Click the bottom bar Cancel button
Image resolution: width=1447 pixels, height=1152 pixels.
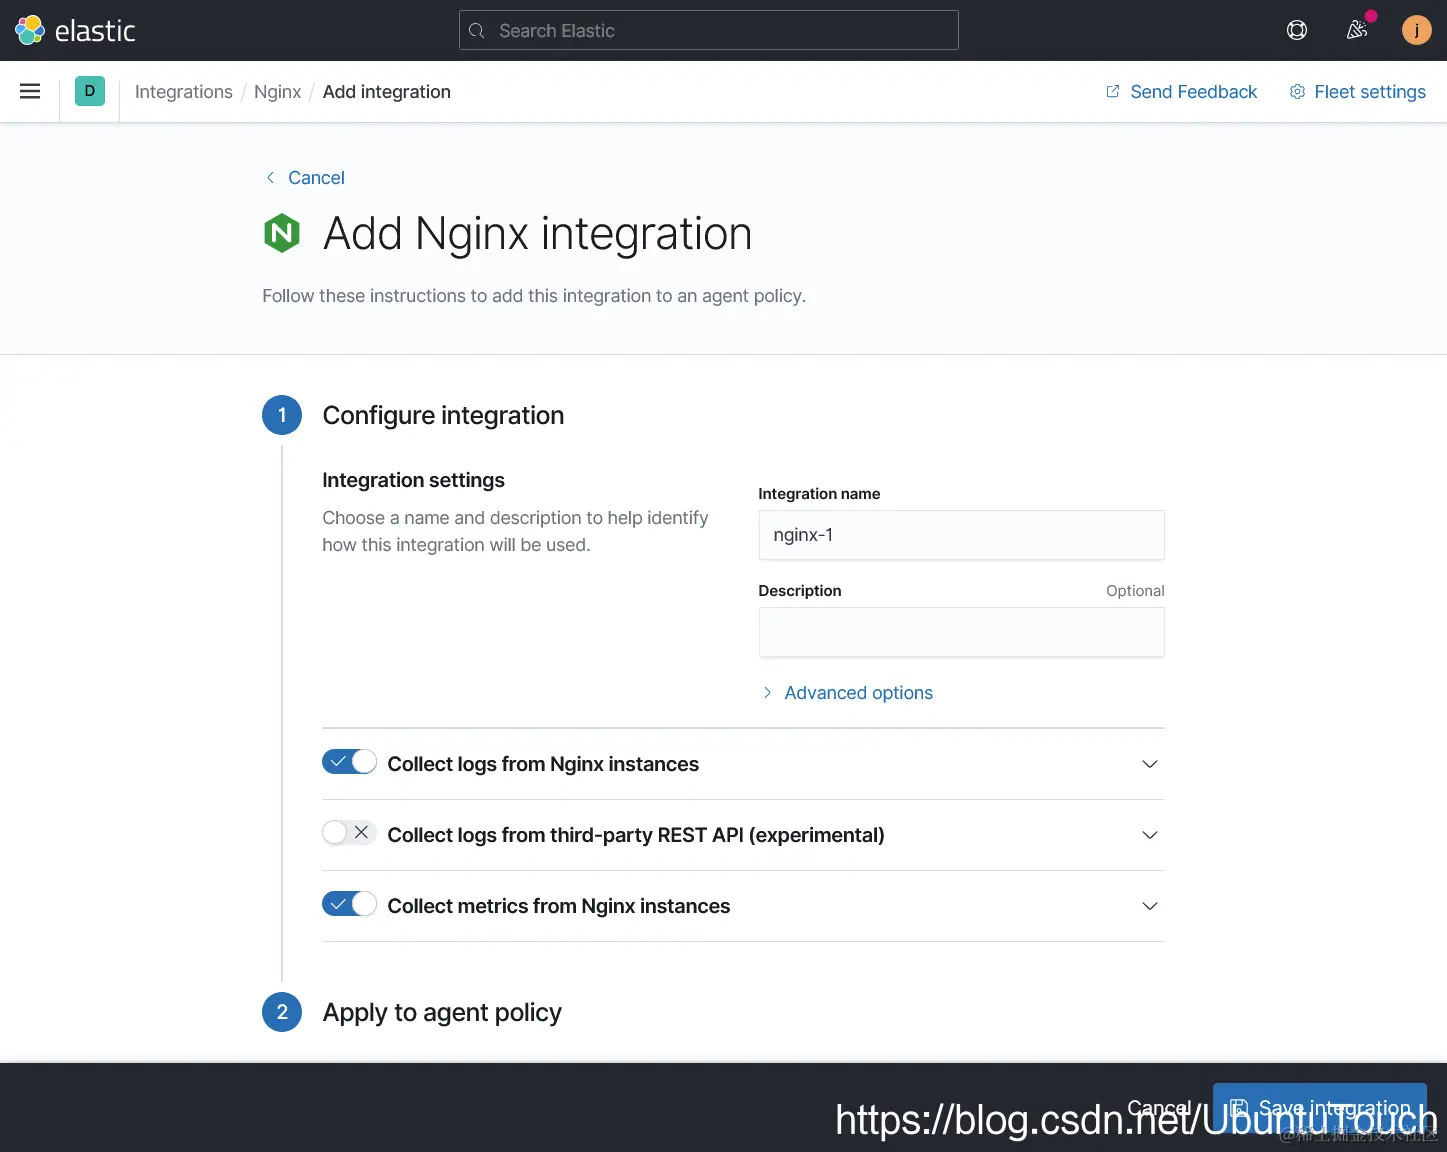coord(1159,1107)
